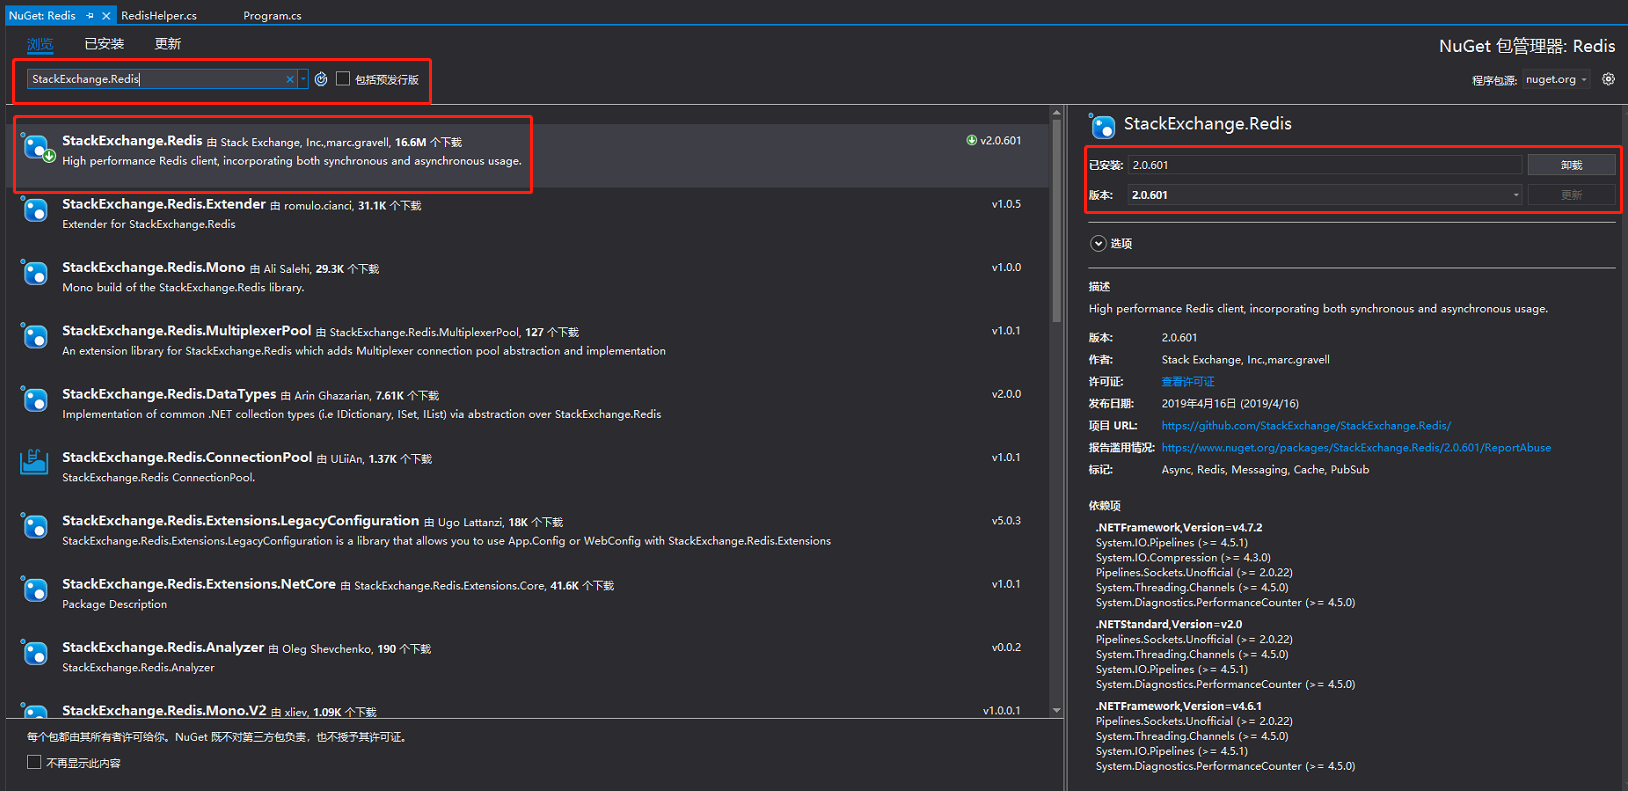The image size is (1628, 791).
Task: Select the StackExchange.Redis package row title
Action: tap(132, 141)
